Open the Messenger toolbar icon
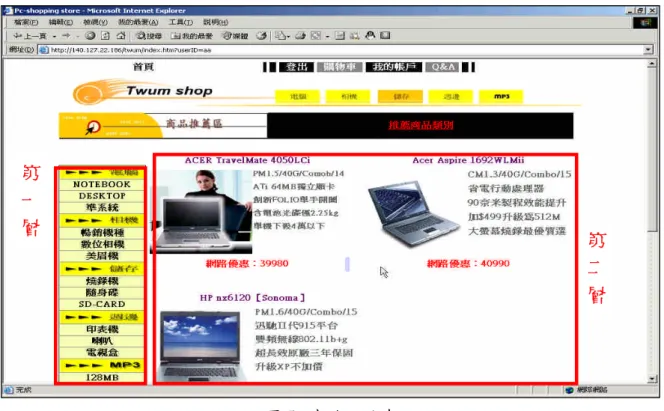664x411 pixels. click(x=370, y=36)
